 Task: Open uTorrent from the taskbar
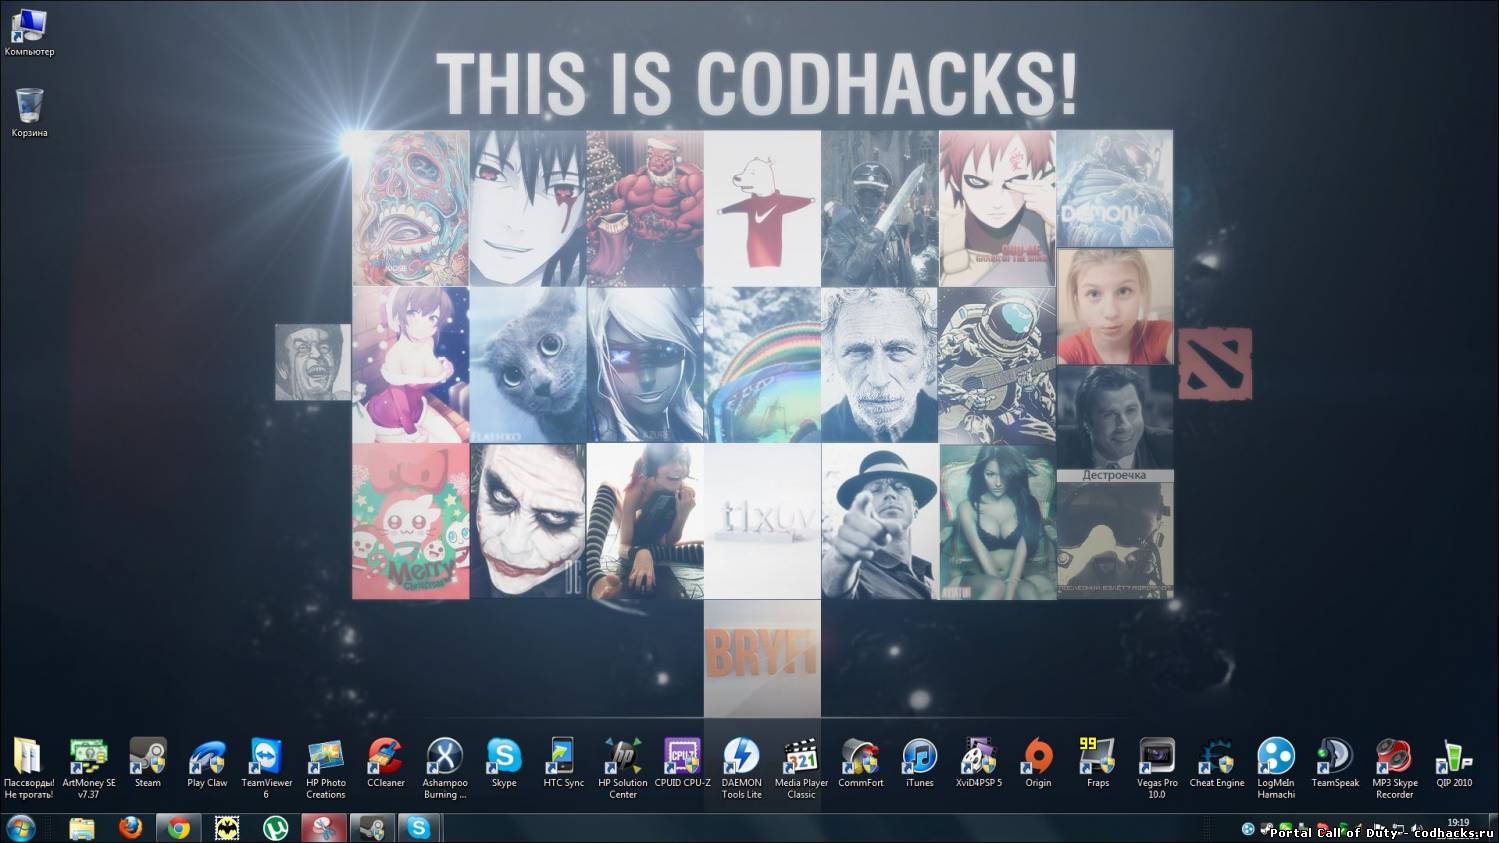click(x=276, y=828)
